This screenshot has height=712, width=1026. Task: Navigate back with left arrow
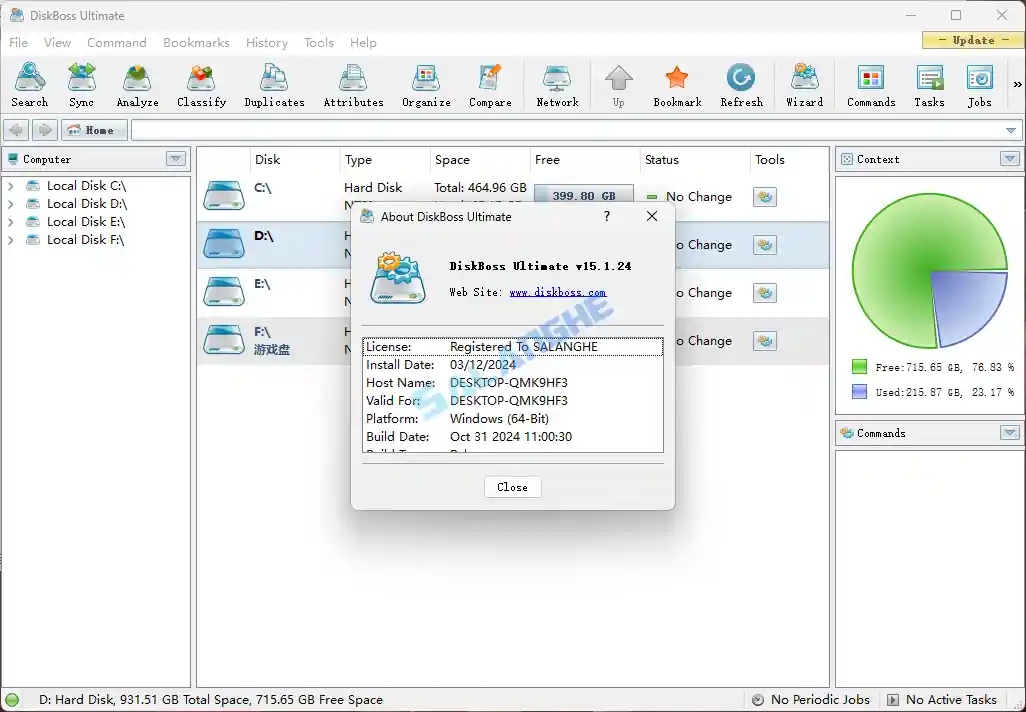tap(16, 130)
